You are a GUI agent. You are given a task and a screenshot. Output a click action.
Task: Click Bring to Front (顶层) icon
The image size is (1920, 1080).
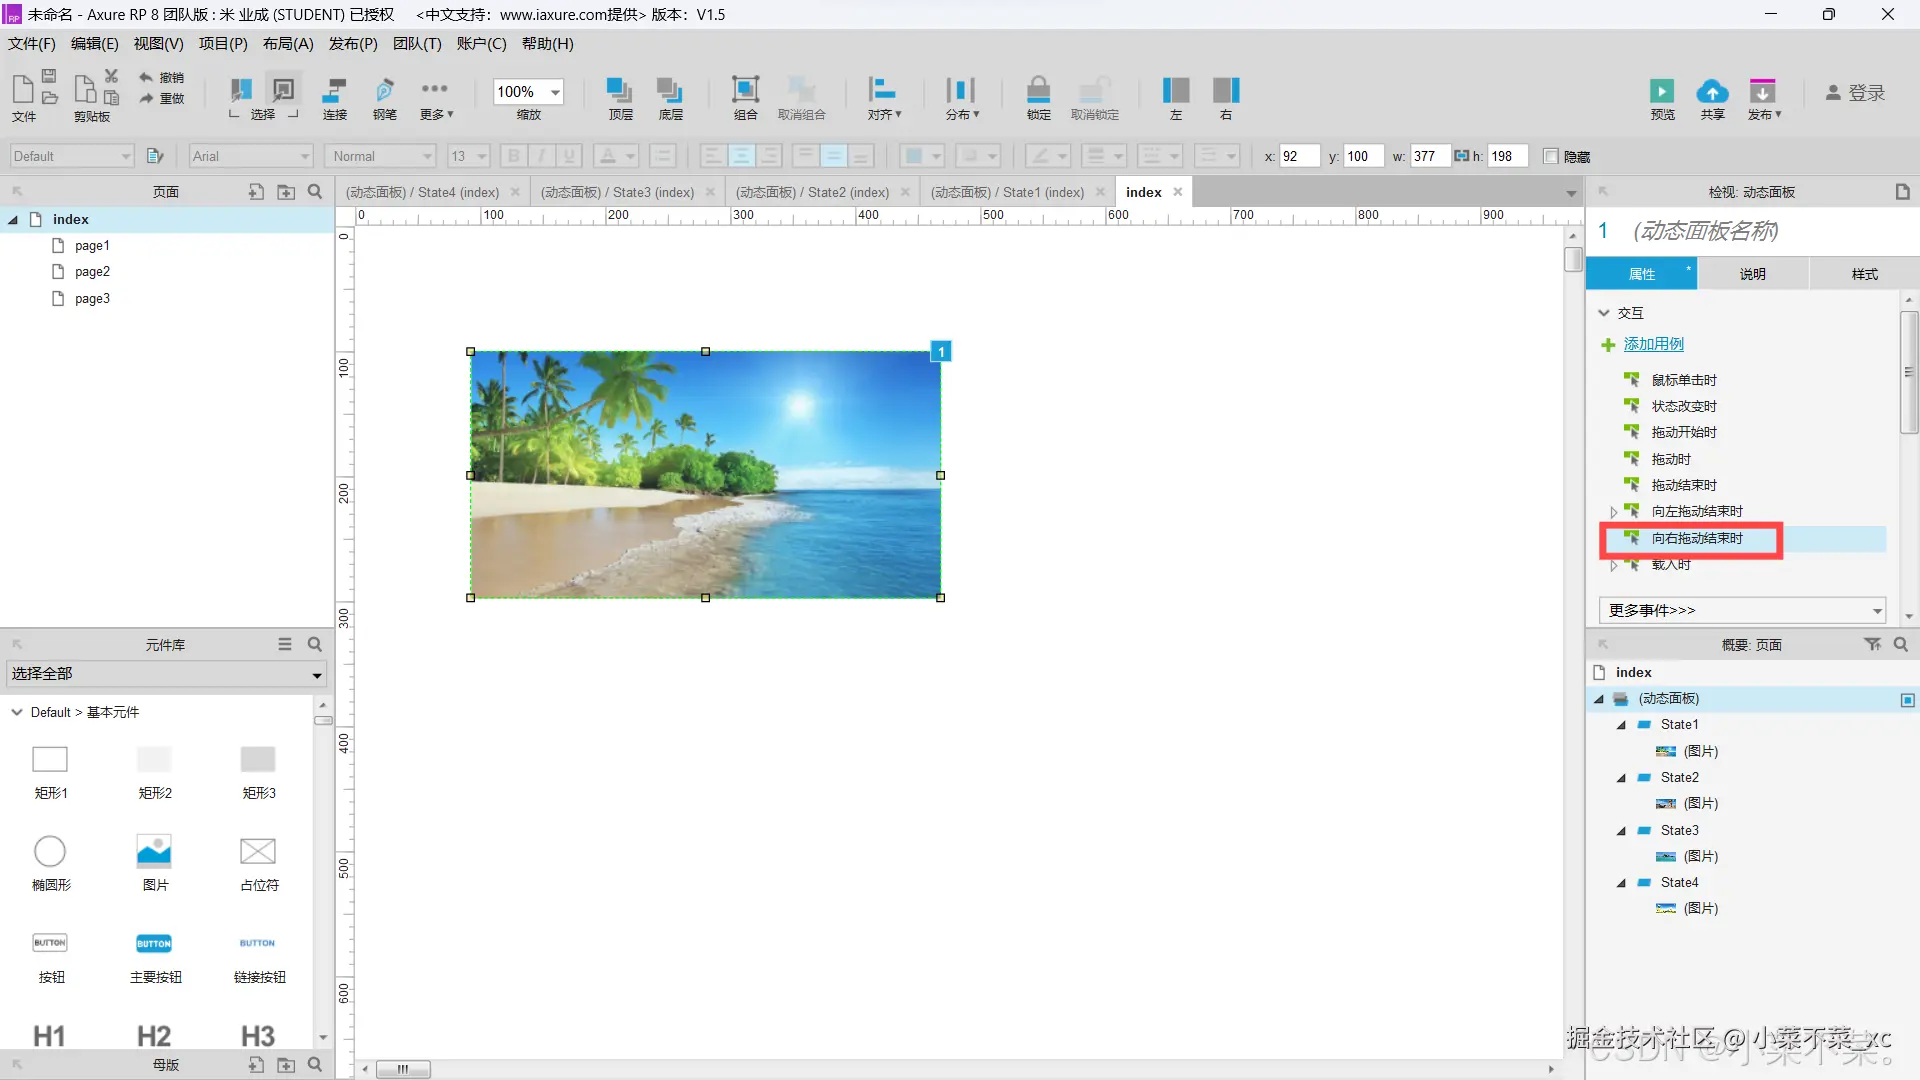click(x=620, y=91)
